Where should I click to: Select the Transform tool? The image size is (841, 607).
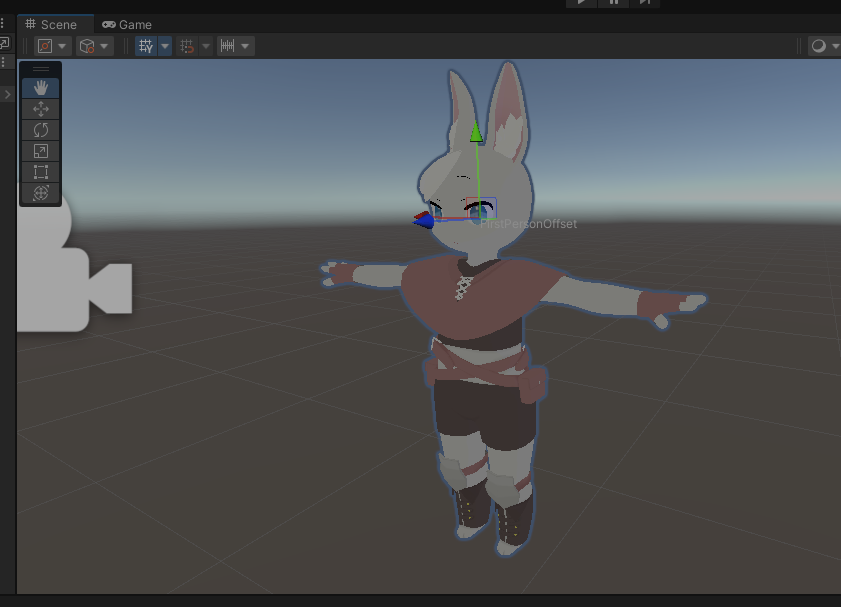click(41, 193)
